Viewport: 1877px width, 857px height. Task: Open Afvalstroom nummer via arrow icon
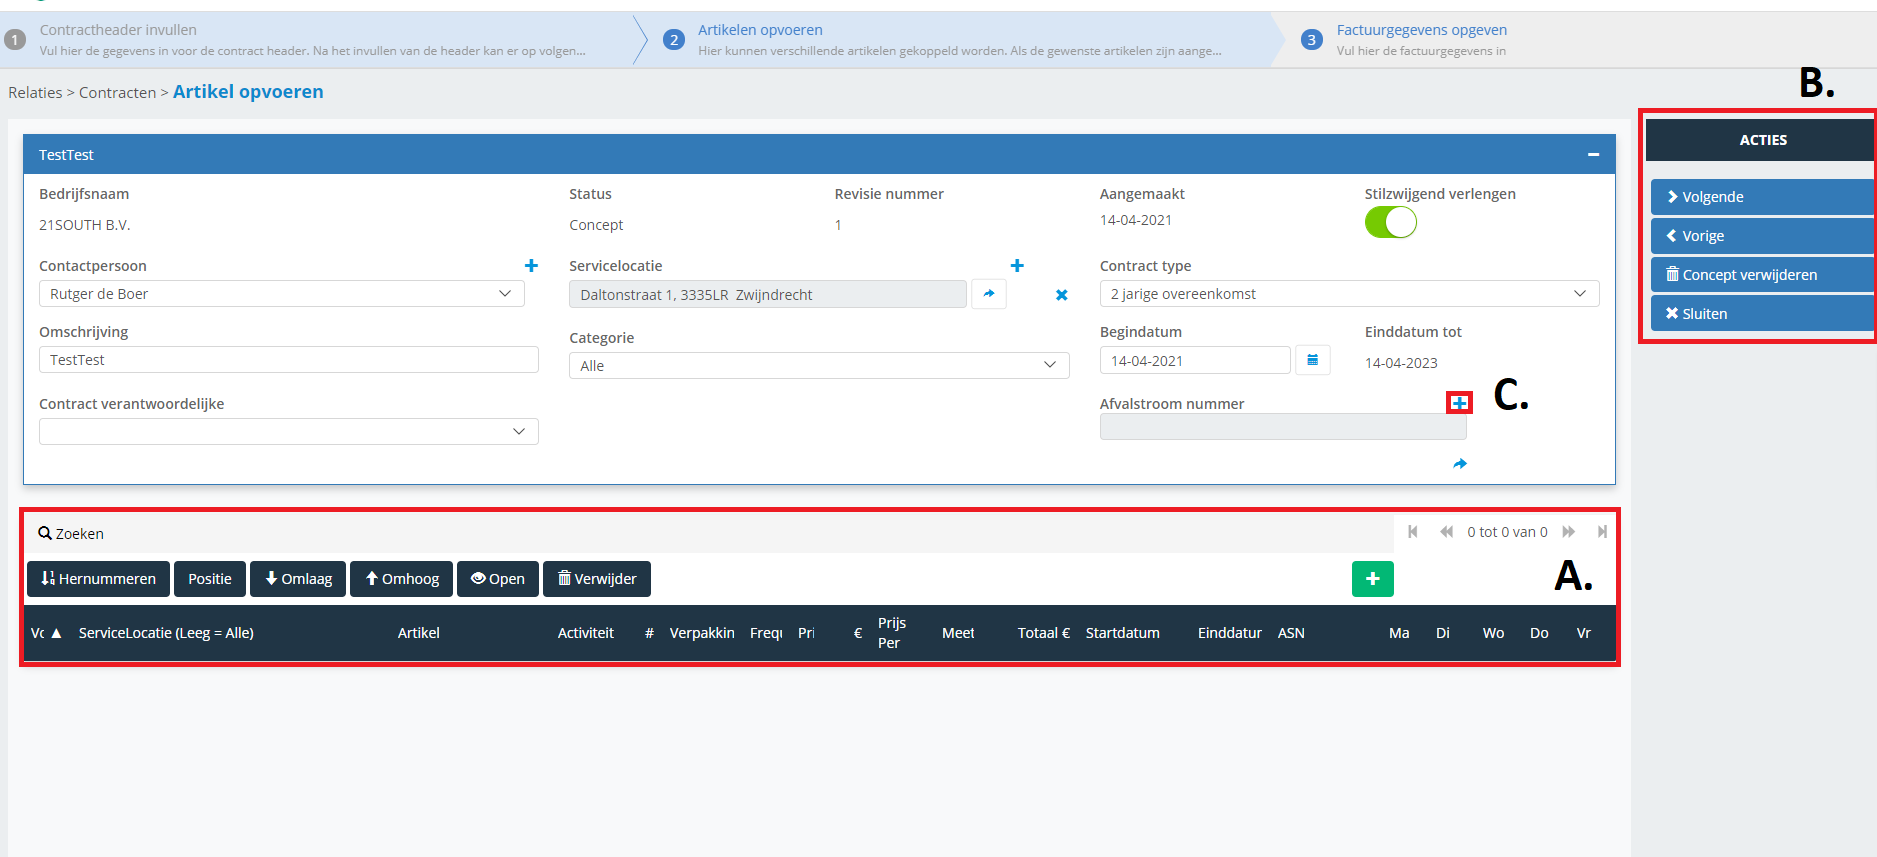tap(1460, 464)
